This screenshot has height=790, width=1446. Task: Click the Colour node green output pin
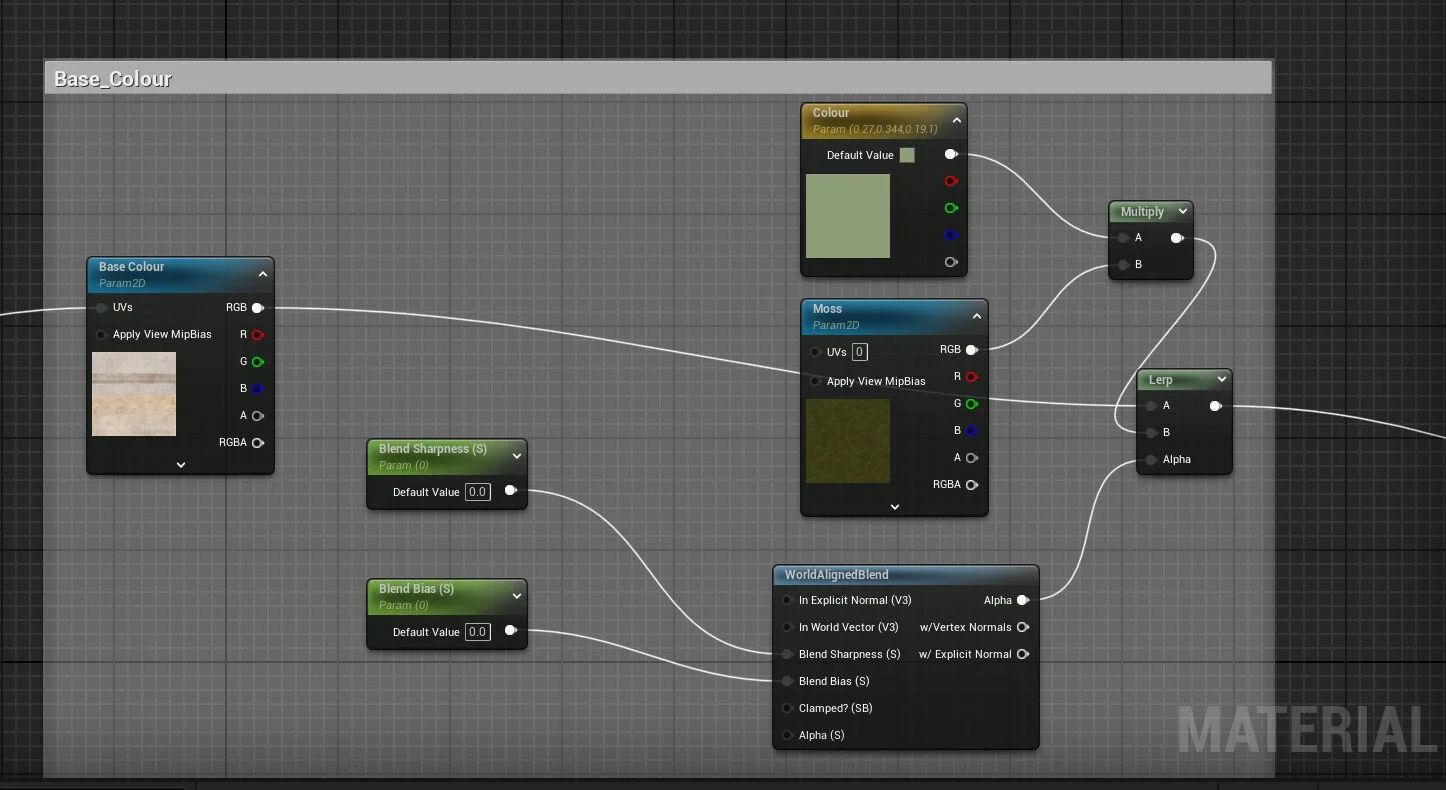coord(950,208)
